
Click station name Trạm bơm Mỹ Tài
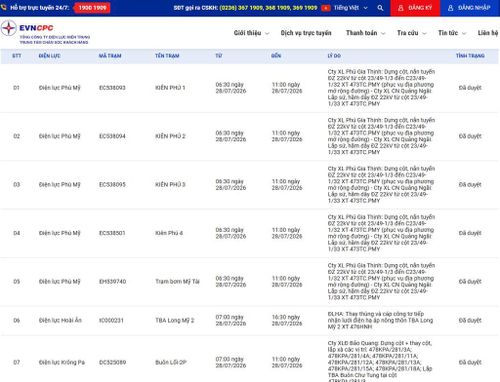(177, 282)
